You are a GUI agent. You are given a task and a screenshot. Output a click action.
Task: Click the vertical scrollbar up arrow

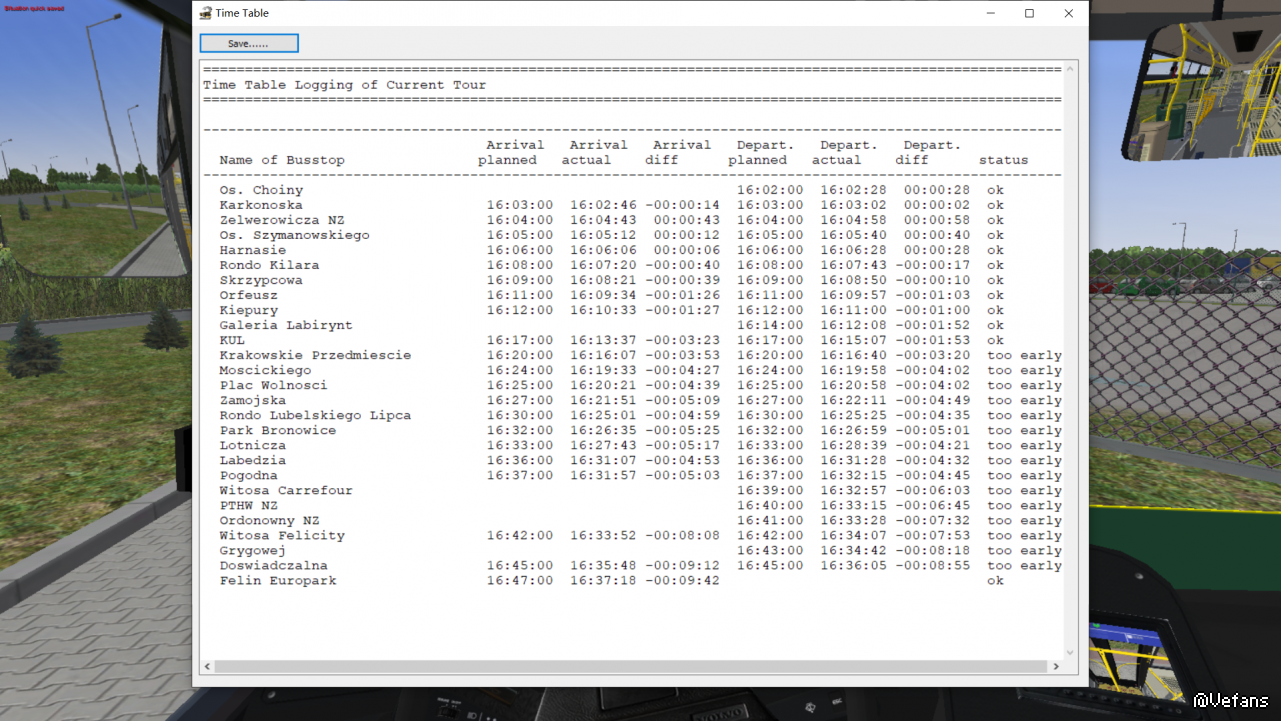pos(1070,70)
